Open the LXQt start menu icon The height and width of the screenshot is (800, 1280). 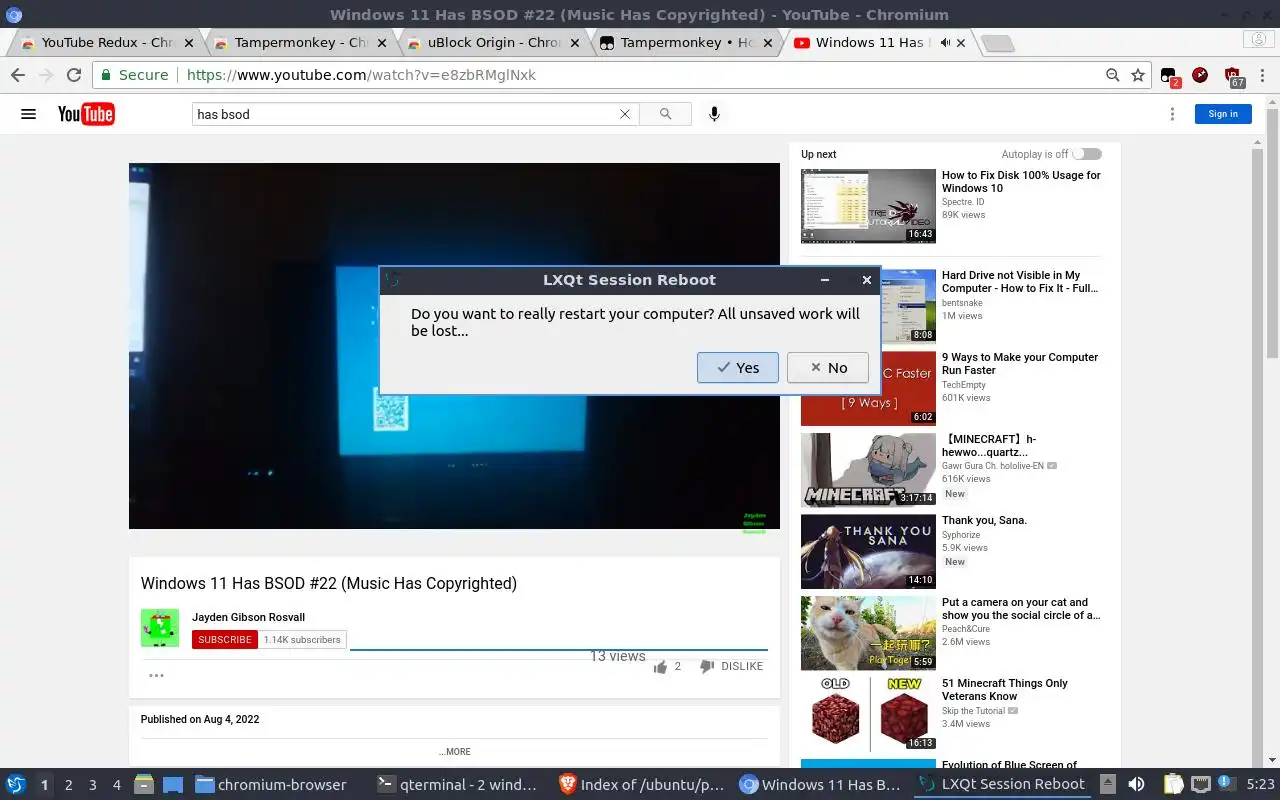coord(15,785)
